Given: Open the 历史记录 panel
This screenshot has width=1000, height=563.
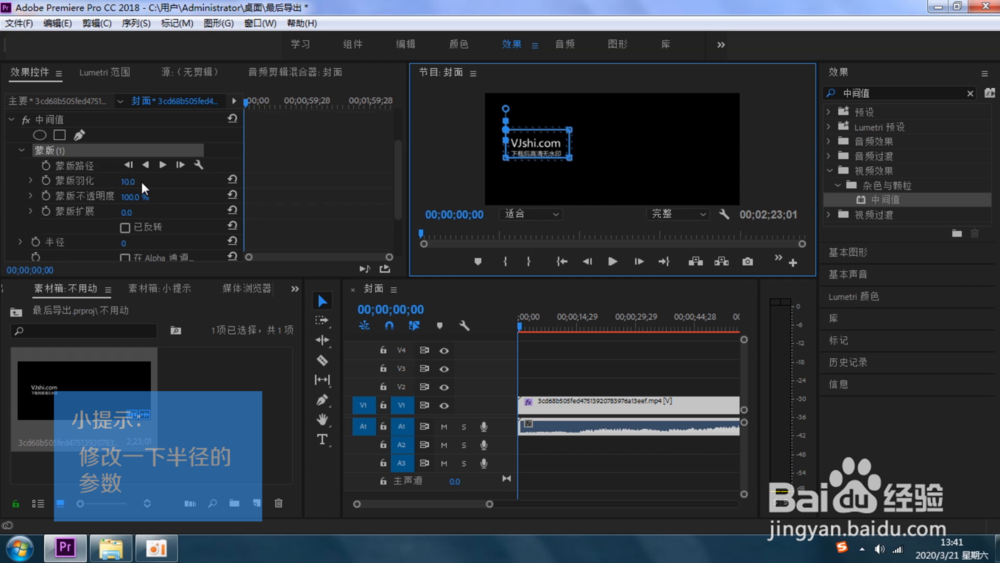Looking at the screenshot, I should point(848,362).
